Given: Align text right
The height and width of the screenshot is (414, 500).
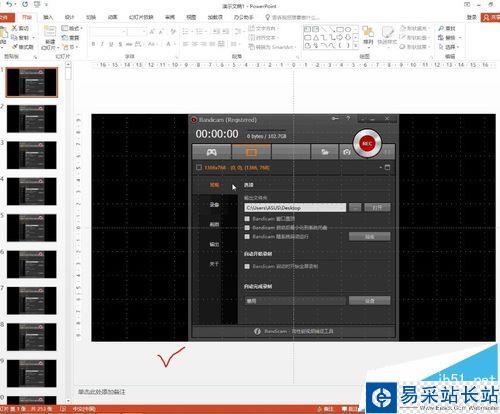Looking at the screenshot, I should [x=203, y=44].
